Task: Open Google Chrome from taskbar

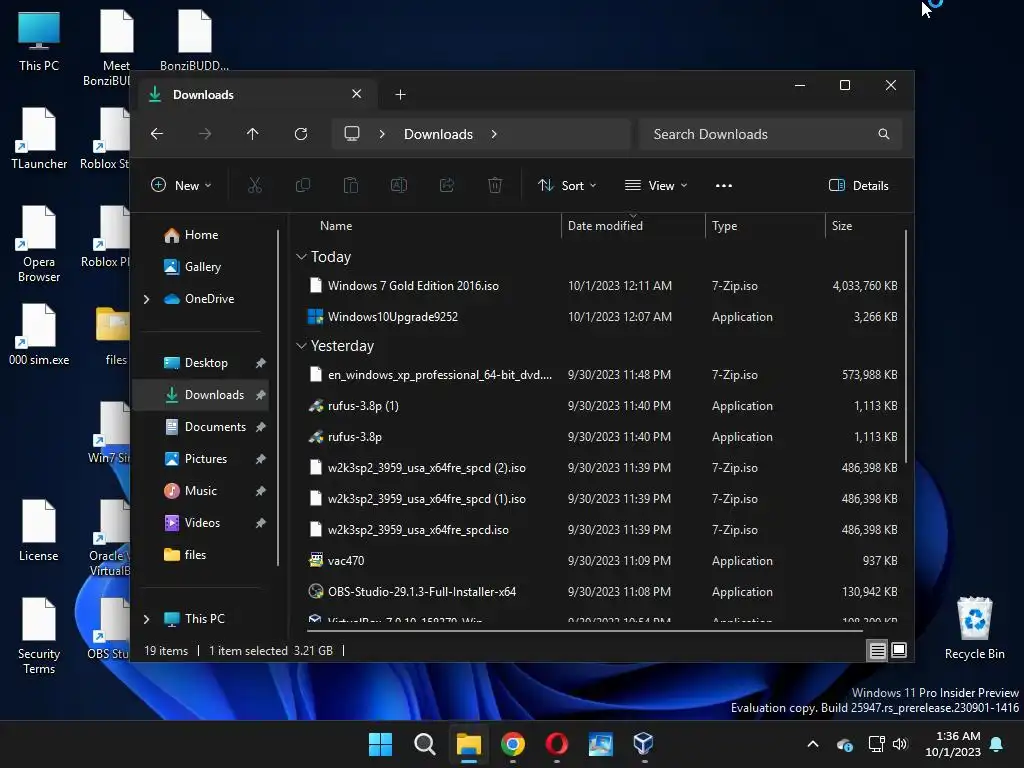Action: (513, 744)
